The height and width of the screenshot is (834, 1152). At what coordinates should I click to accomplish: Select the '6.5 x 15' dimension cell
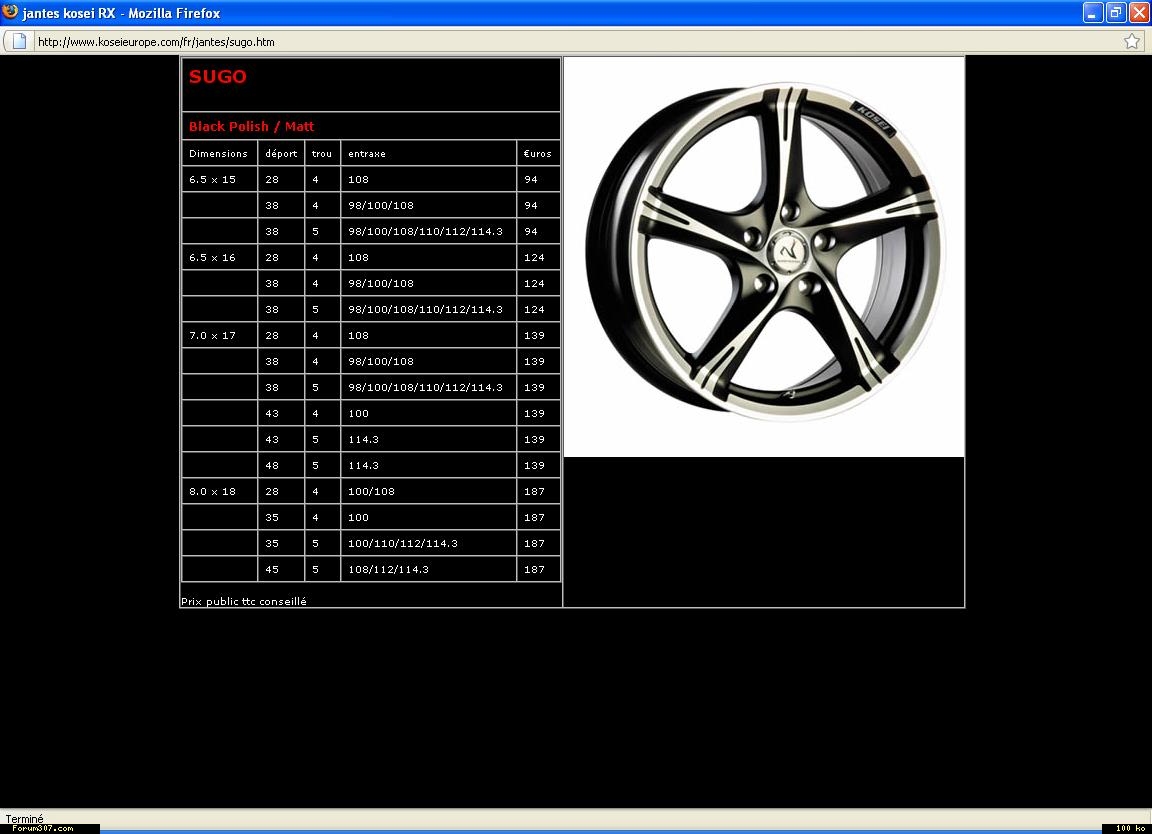click(x=219, y=179)
